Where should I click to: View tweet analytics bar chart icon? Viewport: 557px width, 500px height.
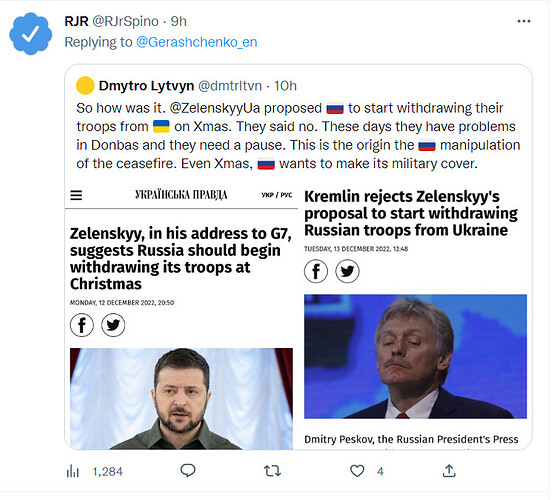73,472
